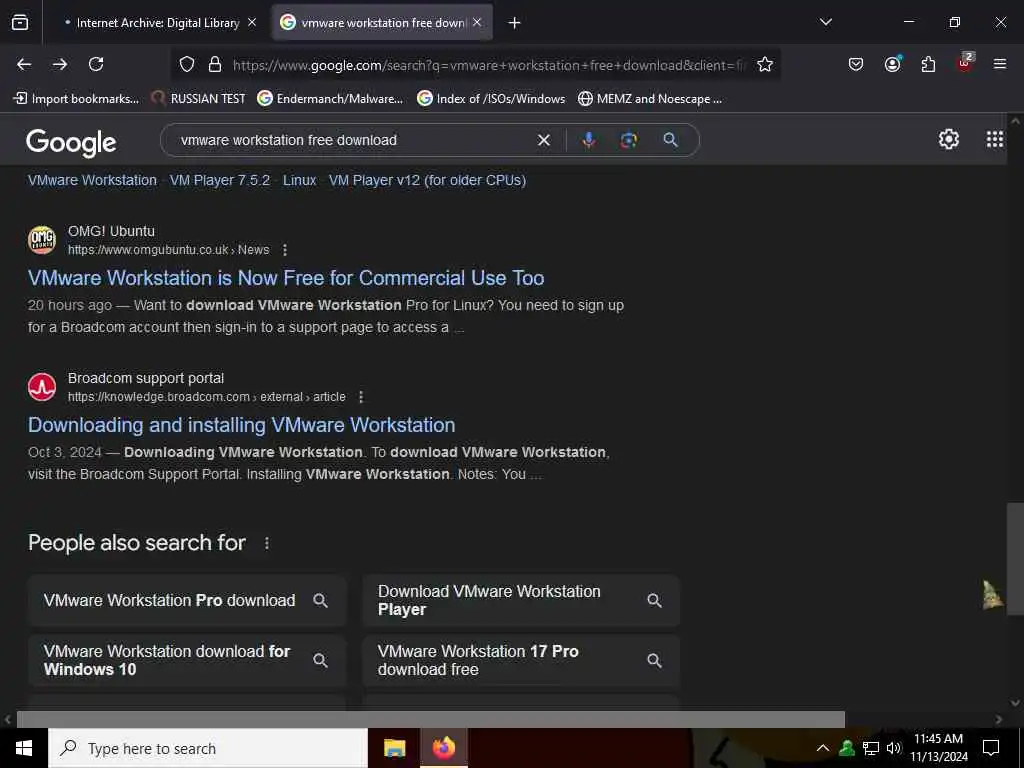This screenshot has width=1024, height=768.
Task: Close the vmware workstation search tab
Action: (477, 23)
